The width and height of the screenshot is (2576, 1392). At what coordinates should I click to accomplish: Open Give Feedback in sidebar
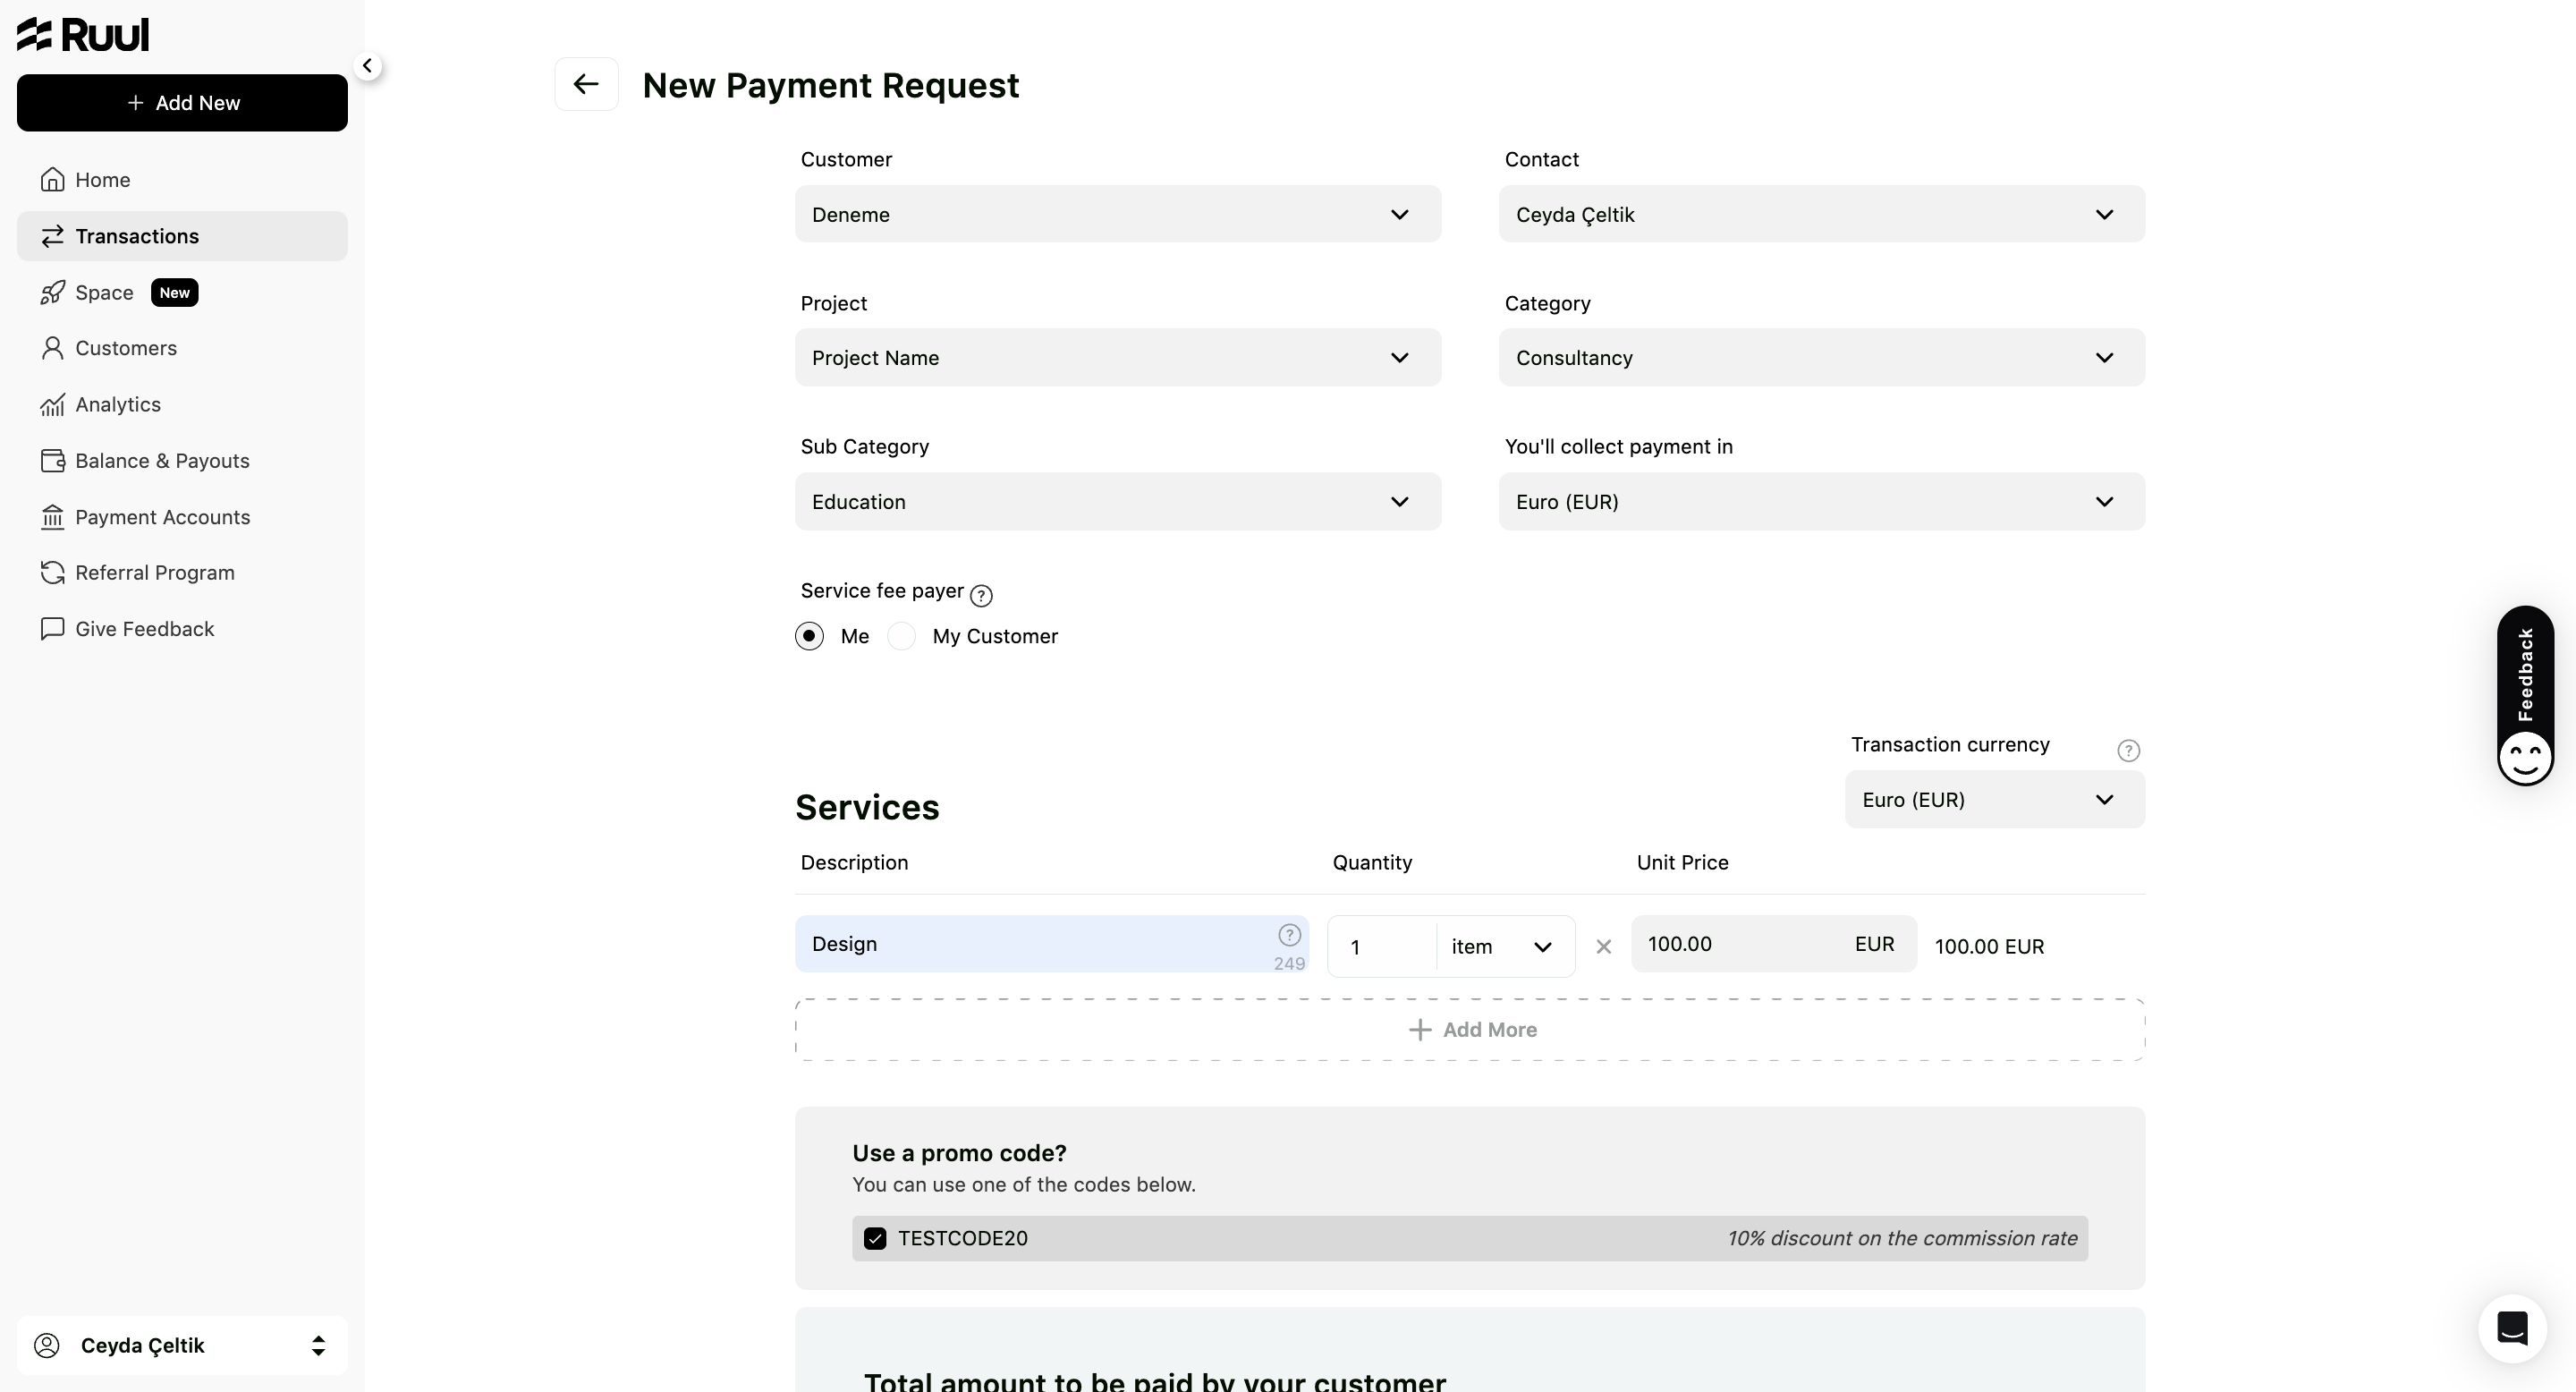tap(182, 629)
